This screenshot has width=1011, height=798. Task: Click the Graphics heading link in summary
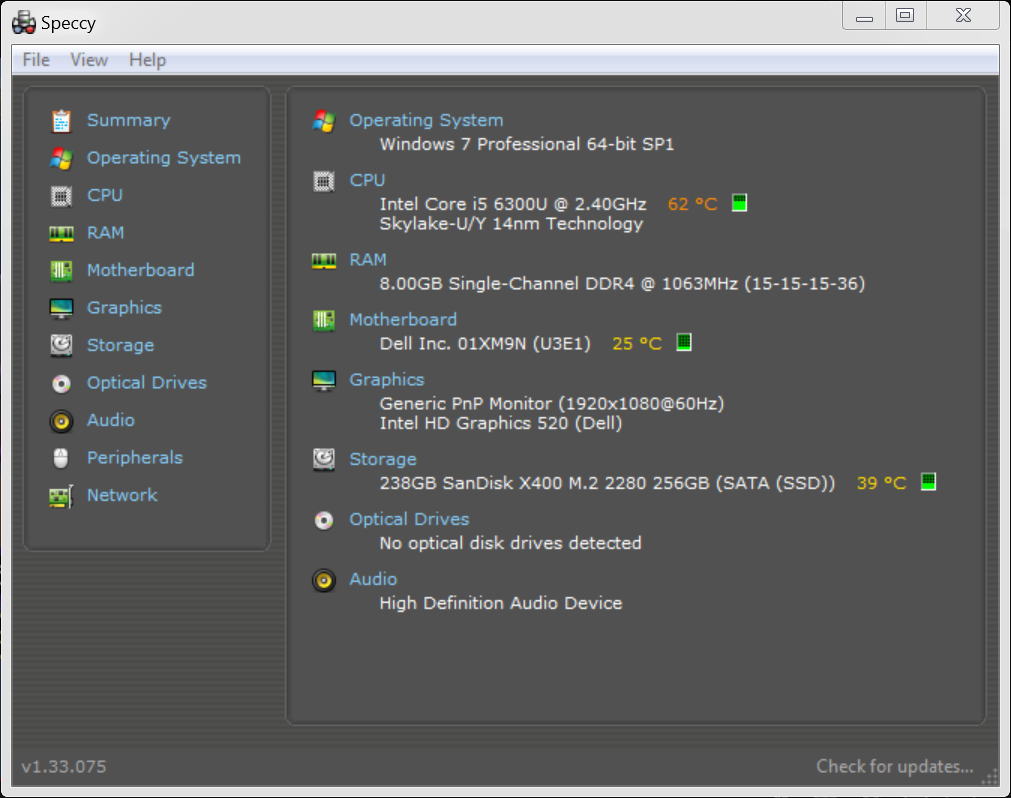click(387, 380)
